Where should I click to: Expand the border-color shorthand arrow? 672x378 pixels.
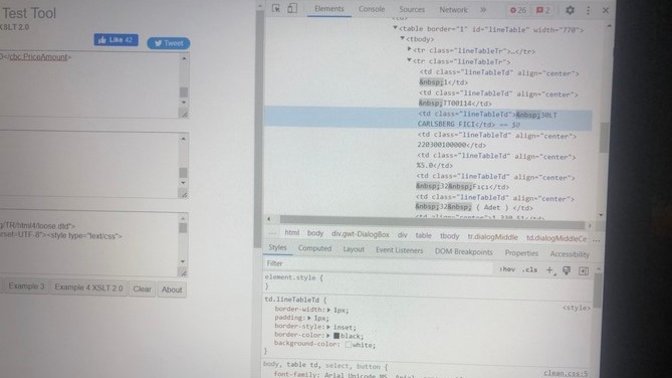pos(328,335)
